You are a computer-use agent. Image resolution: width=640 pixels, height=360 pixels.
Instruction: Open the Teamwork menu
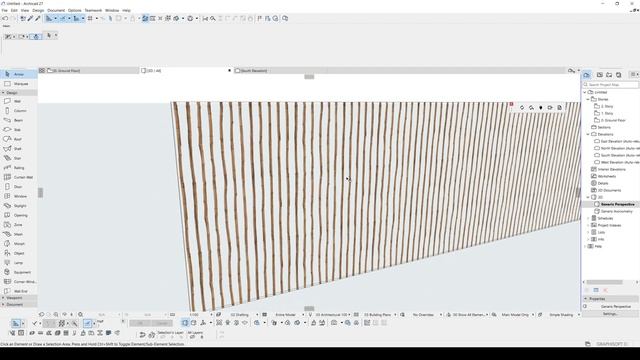click(x=93, y=10)
